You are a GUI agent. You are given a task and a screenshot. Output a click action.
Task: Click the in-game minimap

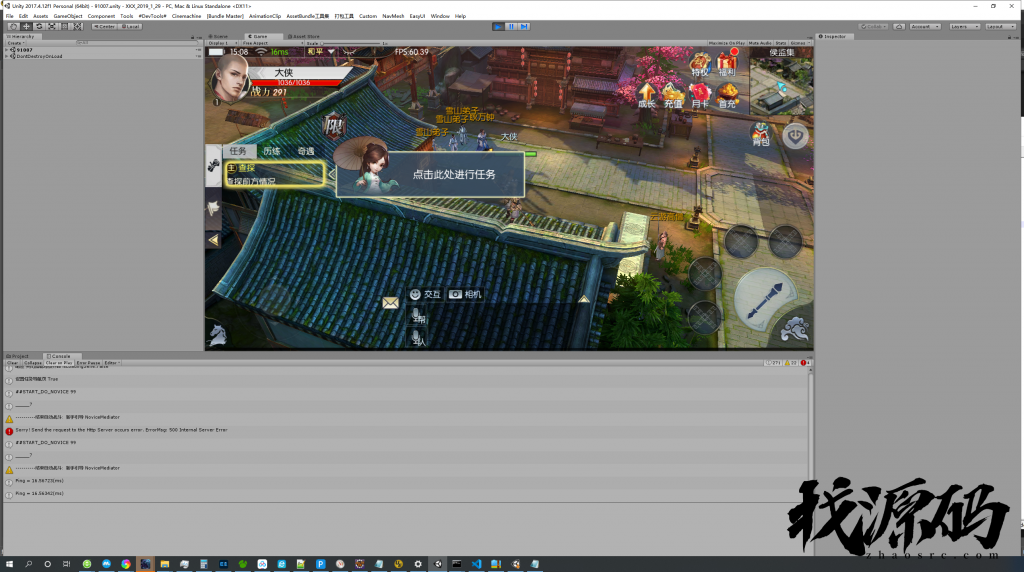tap(782, 86)
